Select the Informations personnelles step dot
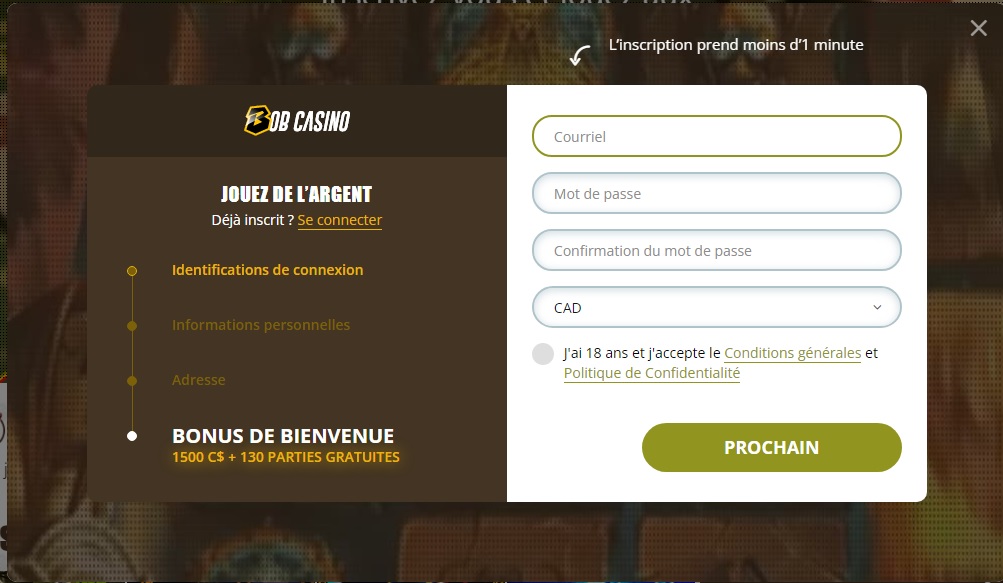Viewport: 1003px width, 583px height. click(132, 326)
